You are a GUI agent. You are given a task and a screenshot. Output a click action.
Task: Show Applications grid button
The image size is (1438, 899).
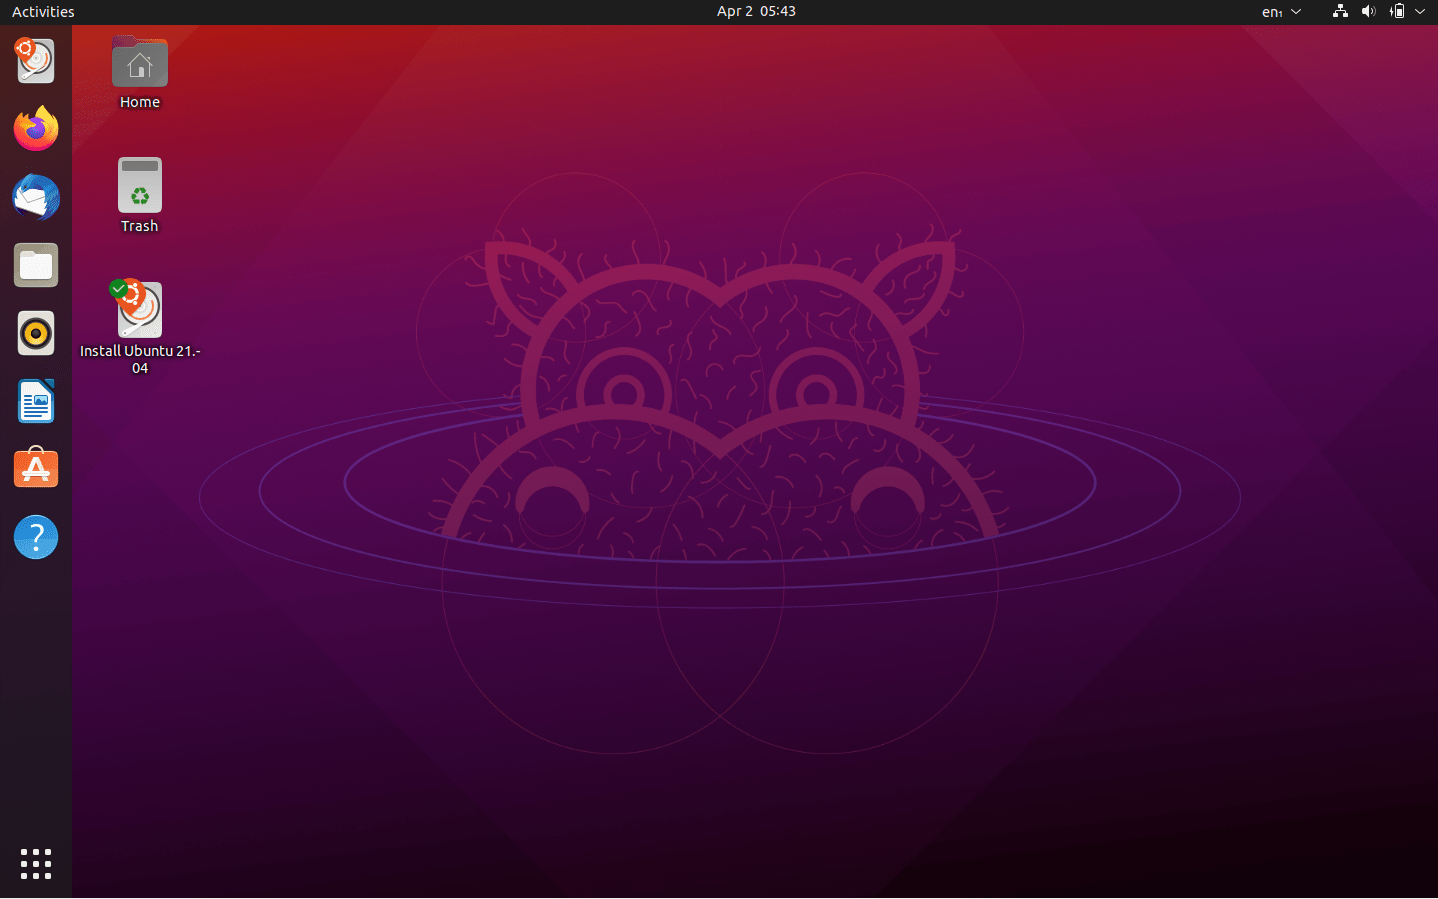pyautogui.click(x=36, y=863)
